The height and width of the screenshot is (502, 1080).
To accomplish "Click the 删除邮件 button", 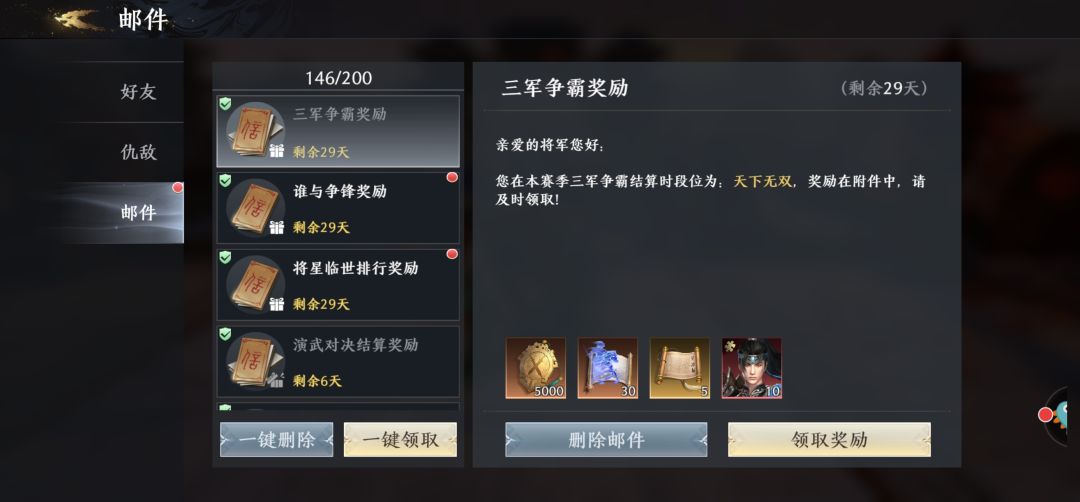I will pyautogui.click(x=606, y=439).
